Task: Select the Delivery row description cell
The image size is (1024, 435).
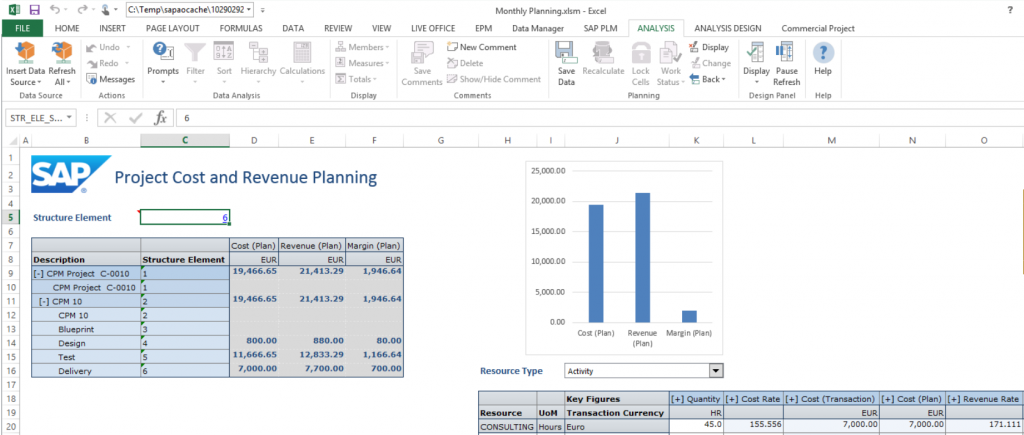Action: [86, 370]
